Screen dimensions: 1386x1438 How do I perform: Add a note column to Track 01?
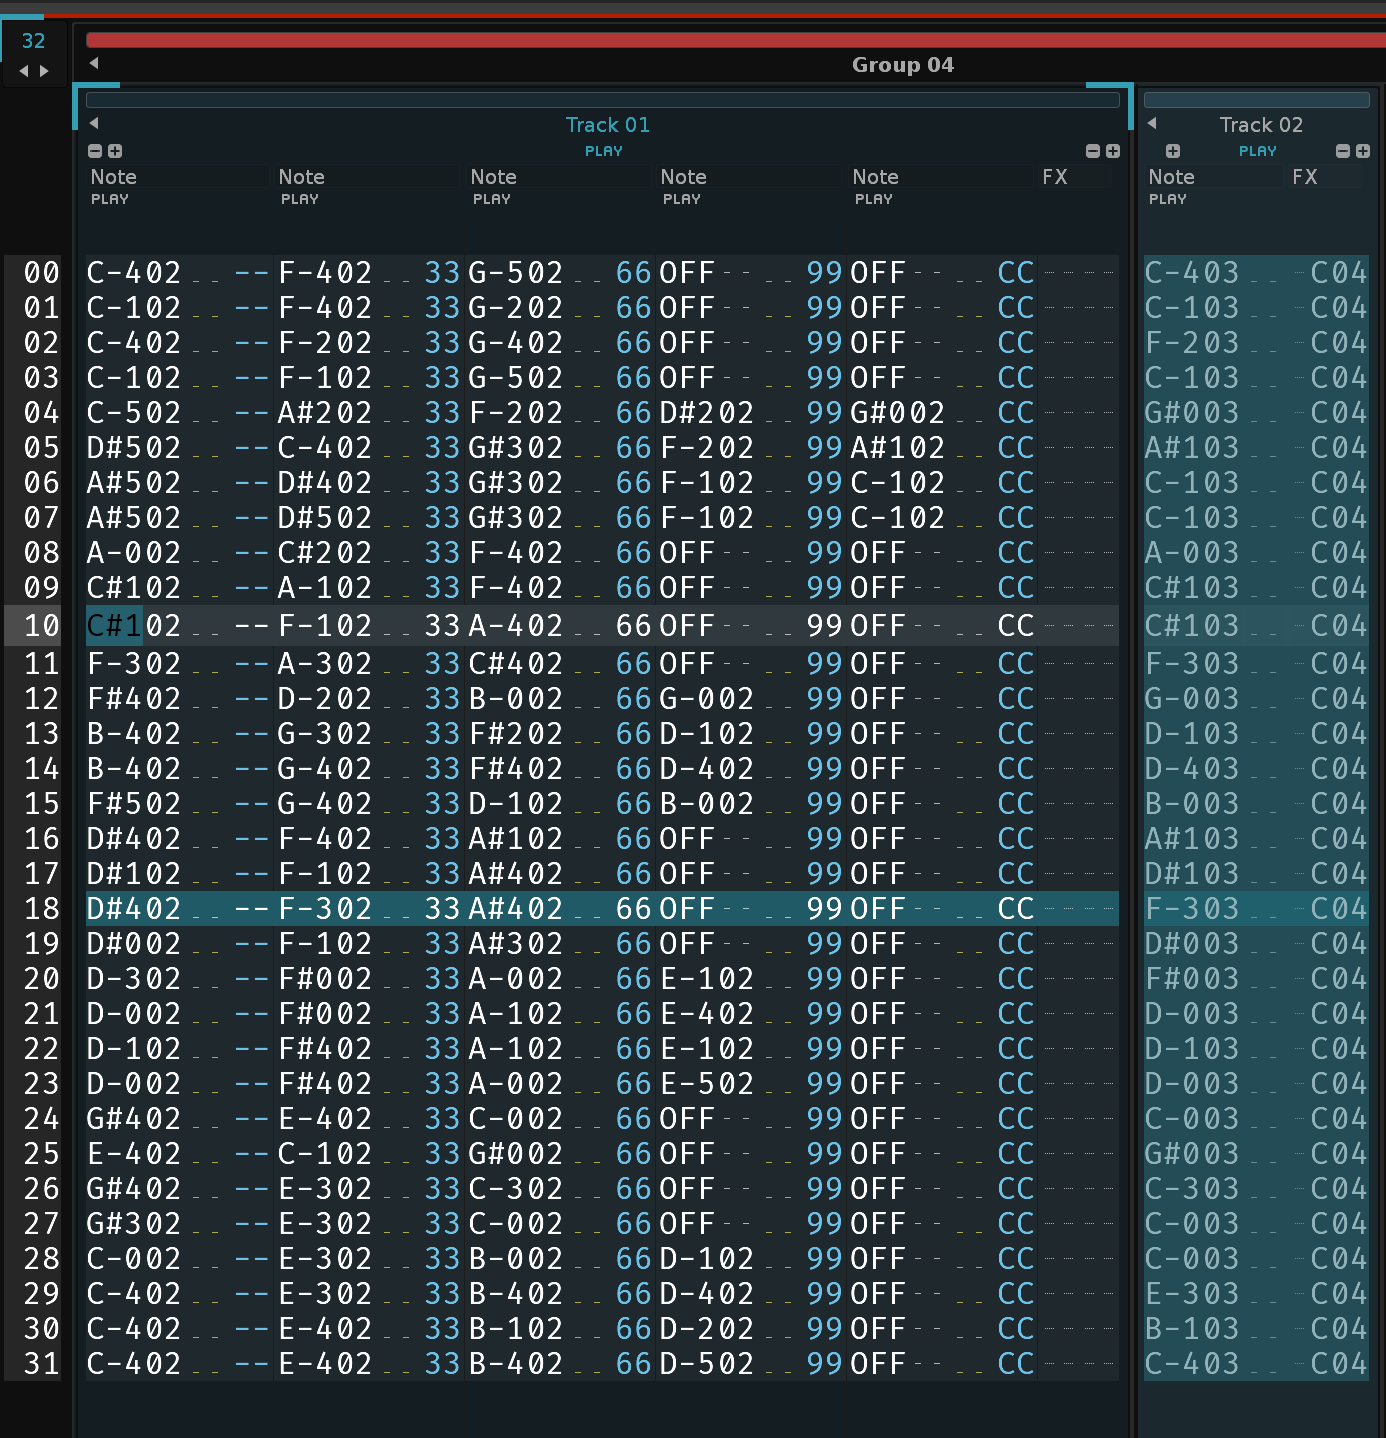click(x=115, y=151)
